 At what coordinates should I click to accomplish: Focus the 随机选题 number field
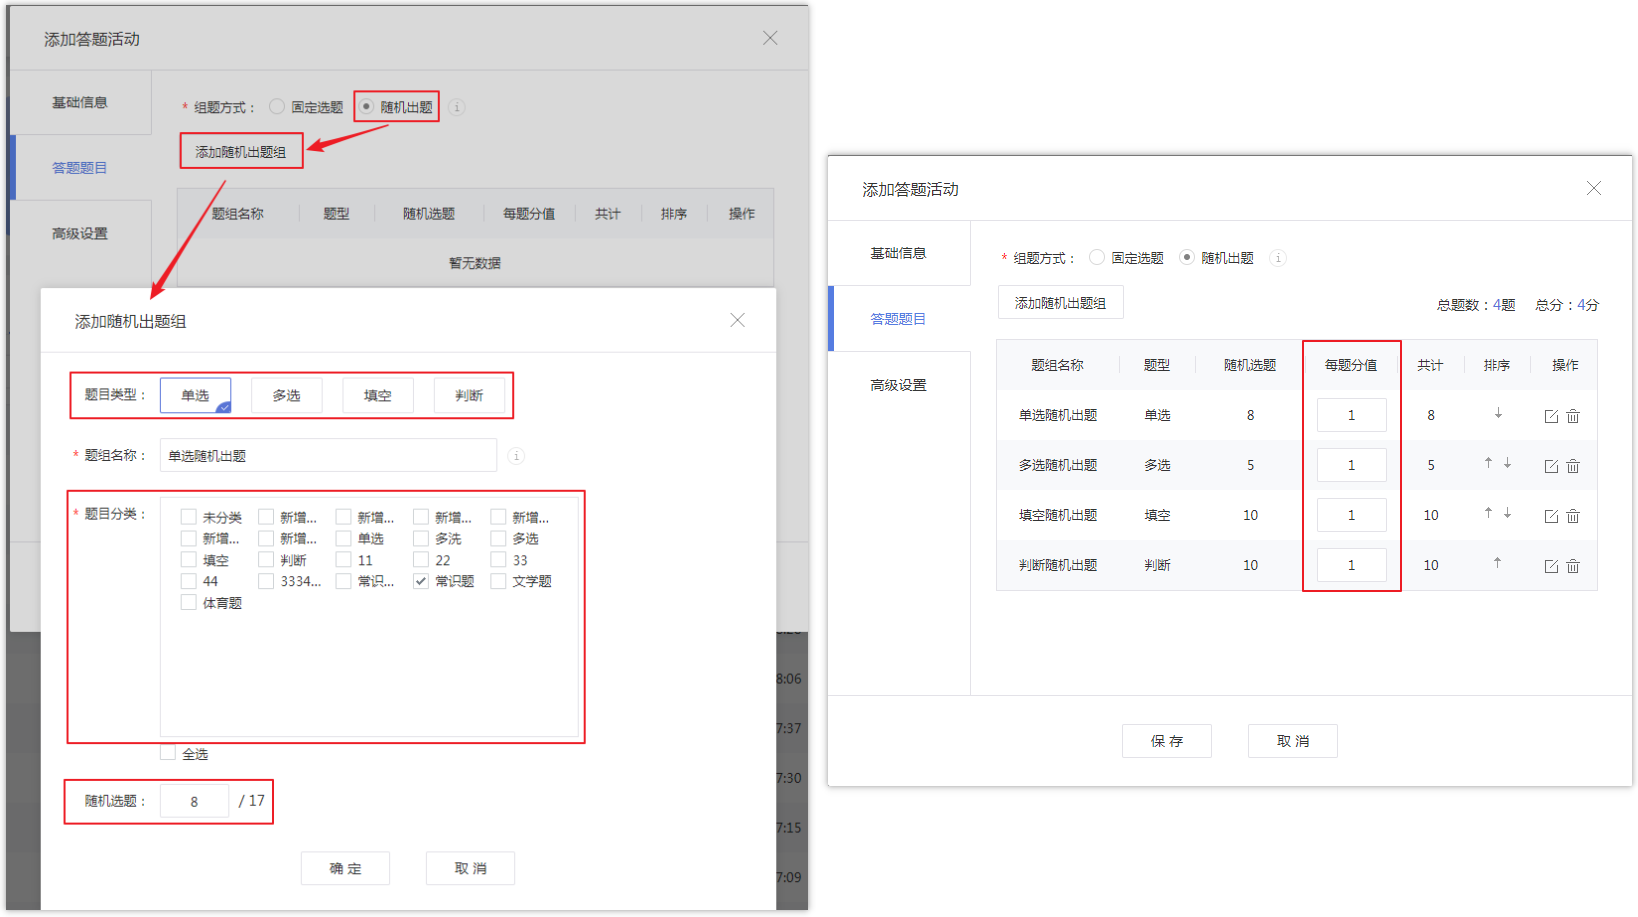tap(194, 801)
